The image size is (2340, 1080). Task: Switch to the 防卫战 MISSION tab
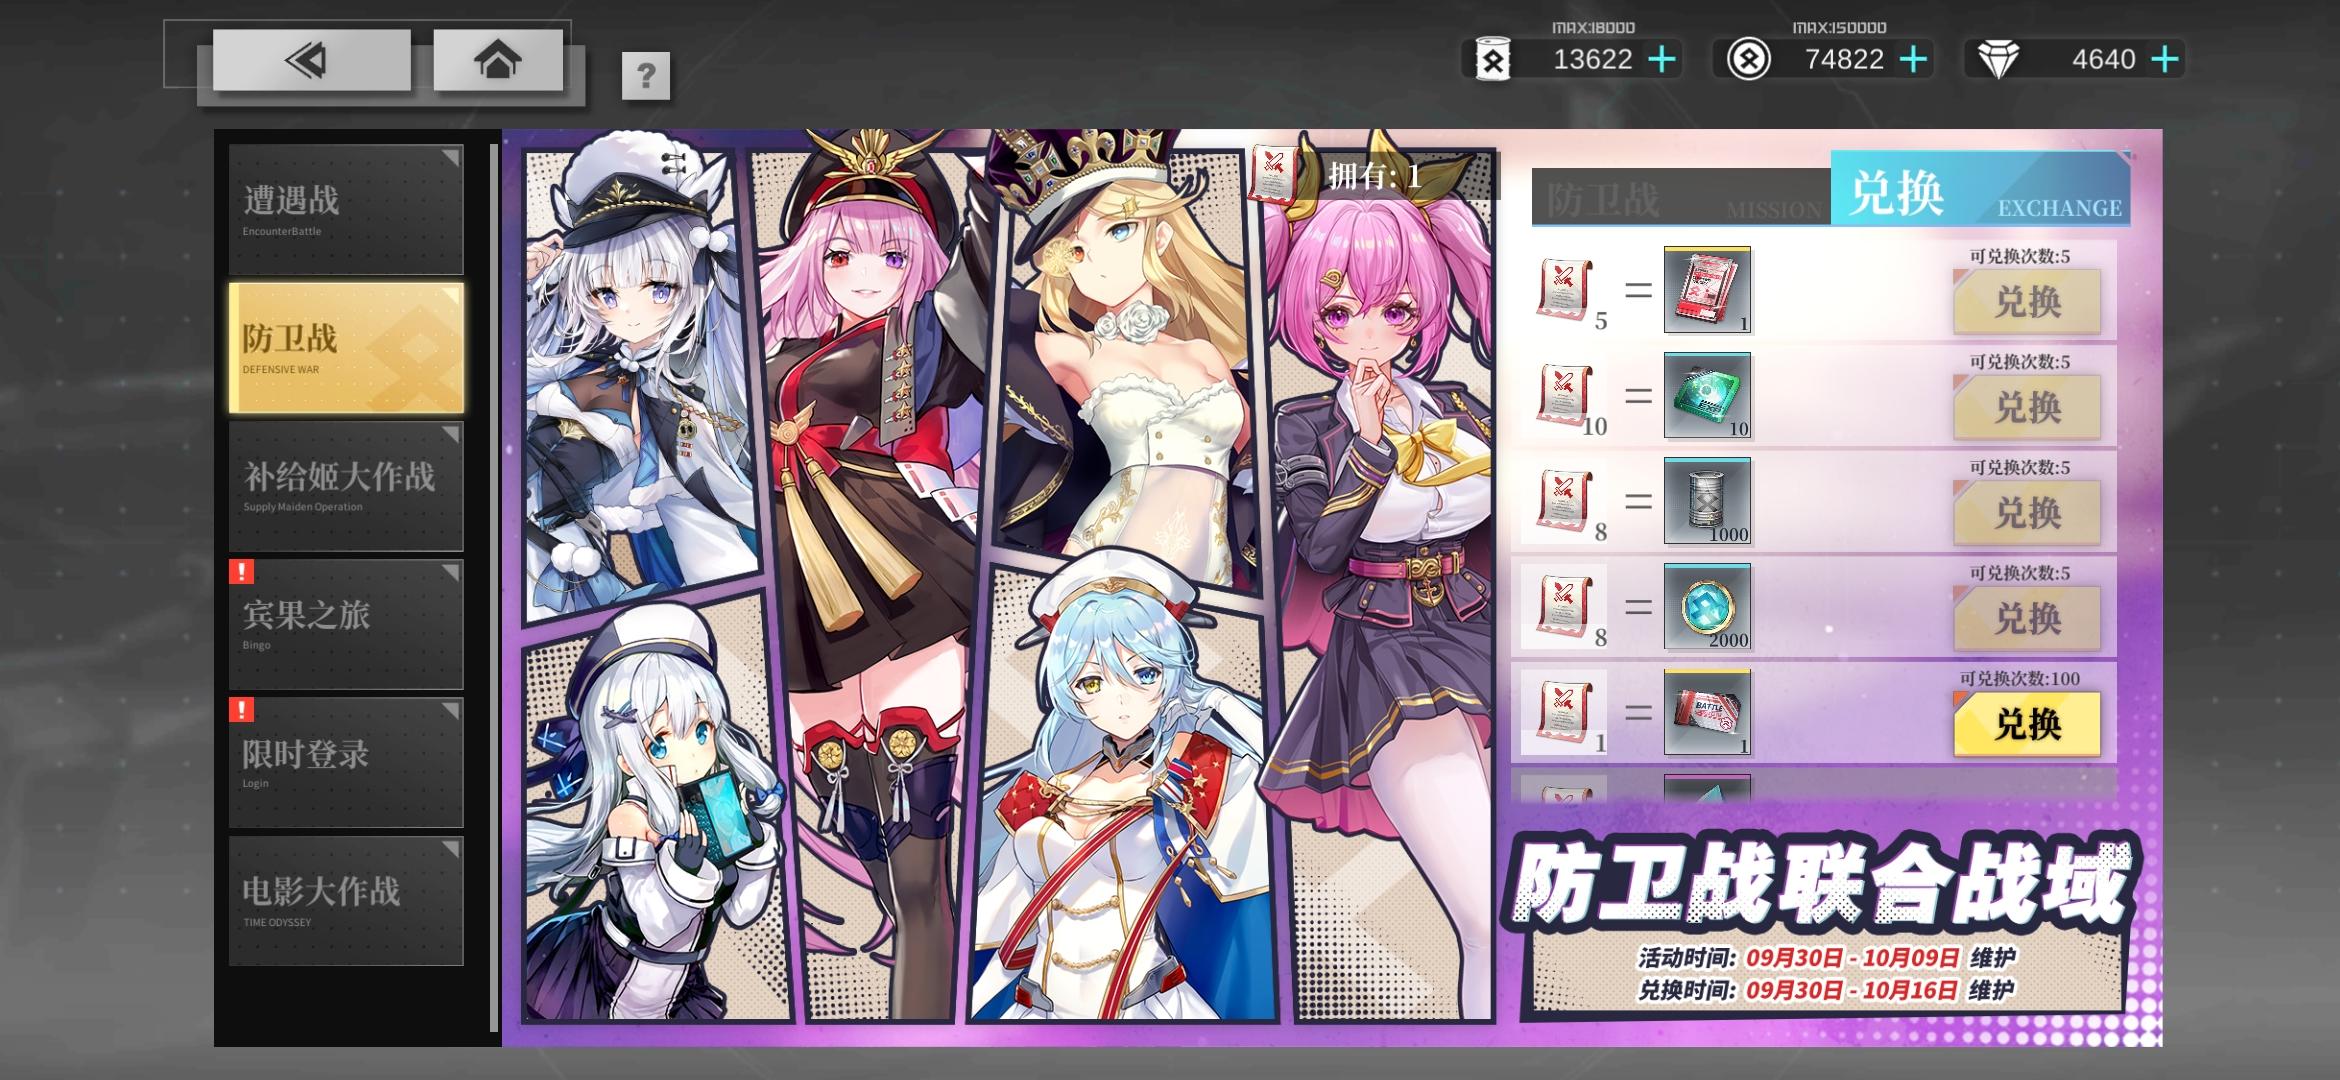coord(1680,198)
